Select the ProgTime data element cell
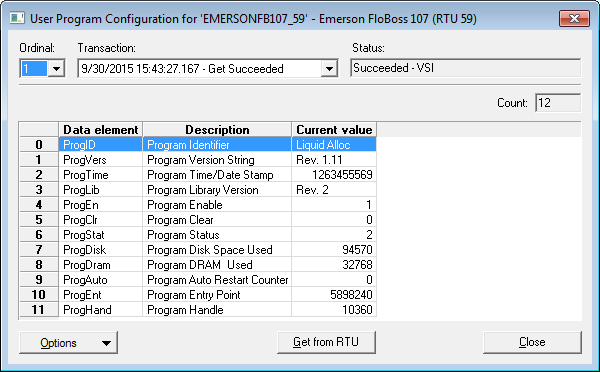This screenshot has width=600, height=372. click(x=101, y=175)
